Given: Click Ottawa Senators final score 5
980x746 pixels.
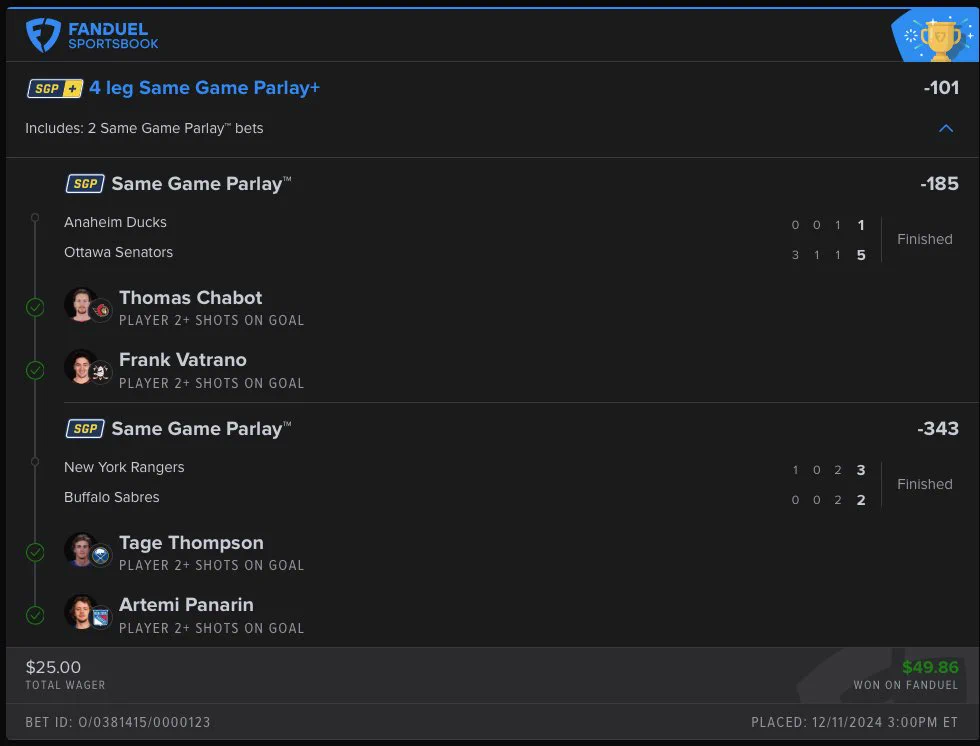Looking at the screenshot, I should pyautogui.click(x=861, y=255).
